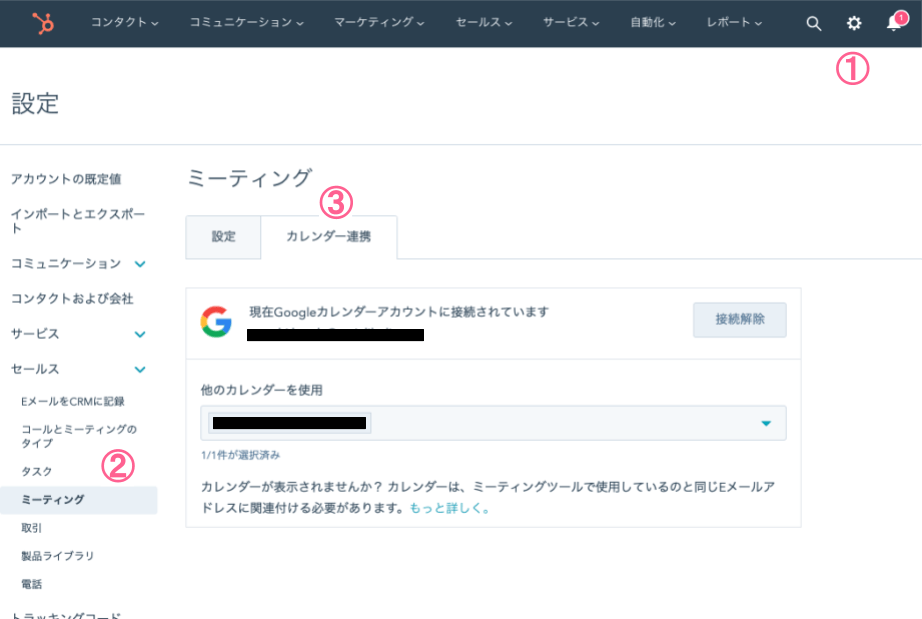Open アカウントの既定値 in sidebar

pyautogui.click(x=66, y=179)
